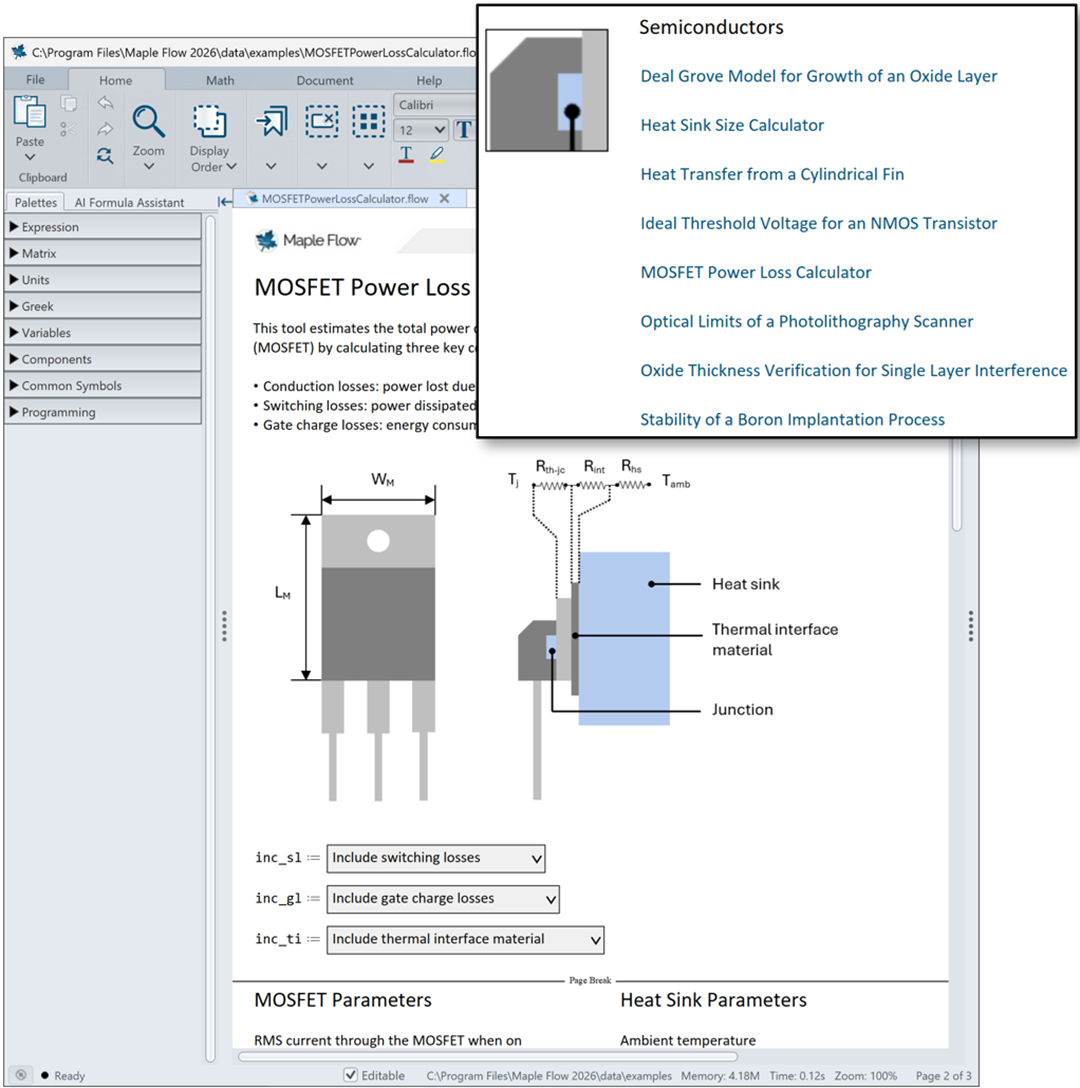Open the Display Order dropdown arrow
Image resolution: width=1080 pixels, height=1088 pixels.
232,167
